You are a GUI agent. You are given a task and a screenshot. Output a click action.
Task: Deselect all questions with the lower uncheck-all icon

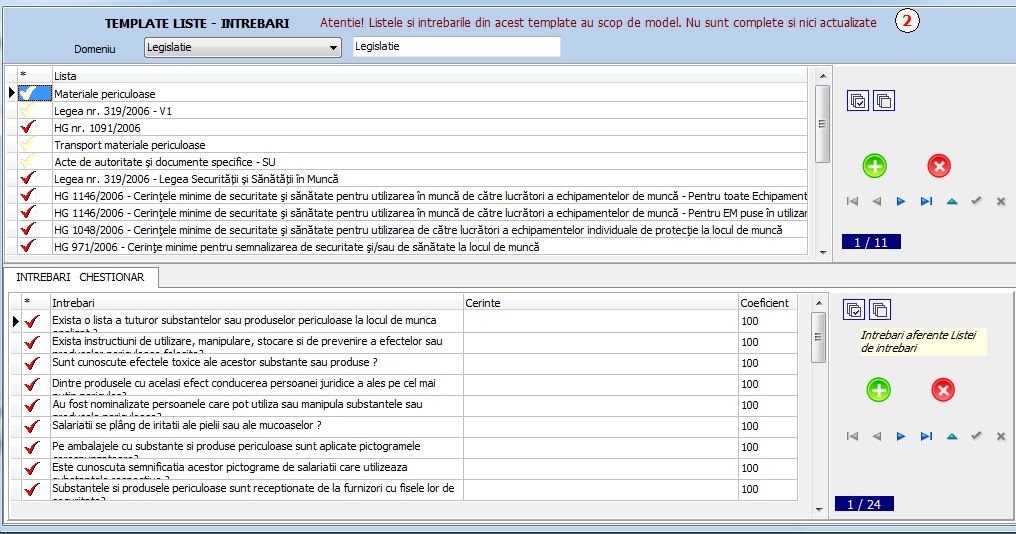(x=880, y=310)
